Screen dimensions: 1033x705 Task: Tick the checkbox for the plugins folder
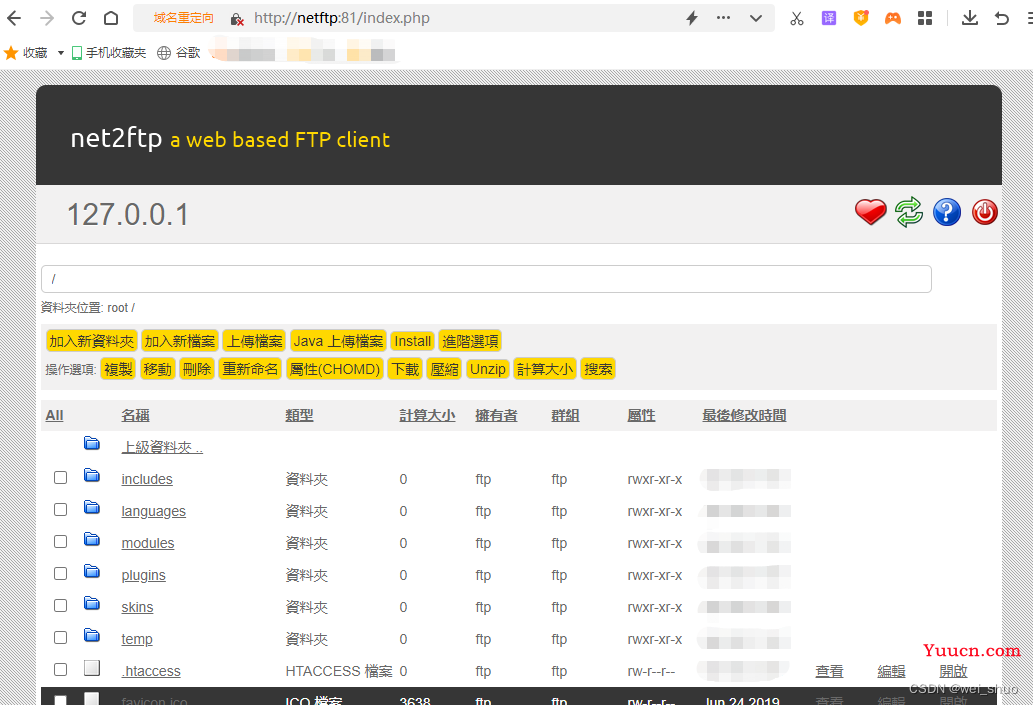pyautogui.click(x=61, y=573)
